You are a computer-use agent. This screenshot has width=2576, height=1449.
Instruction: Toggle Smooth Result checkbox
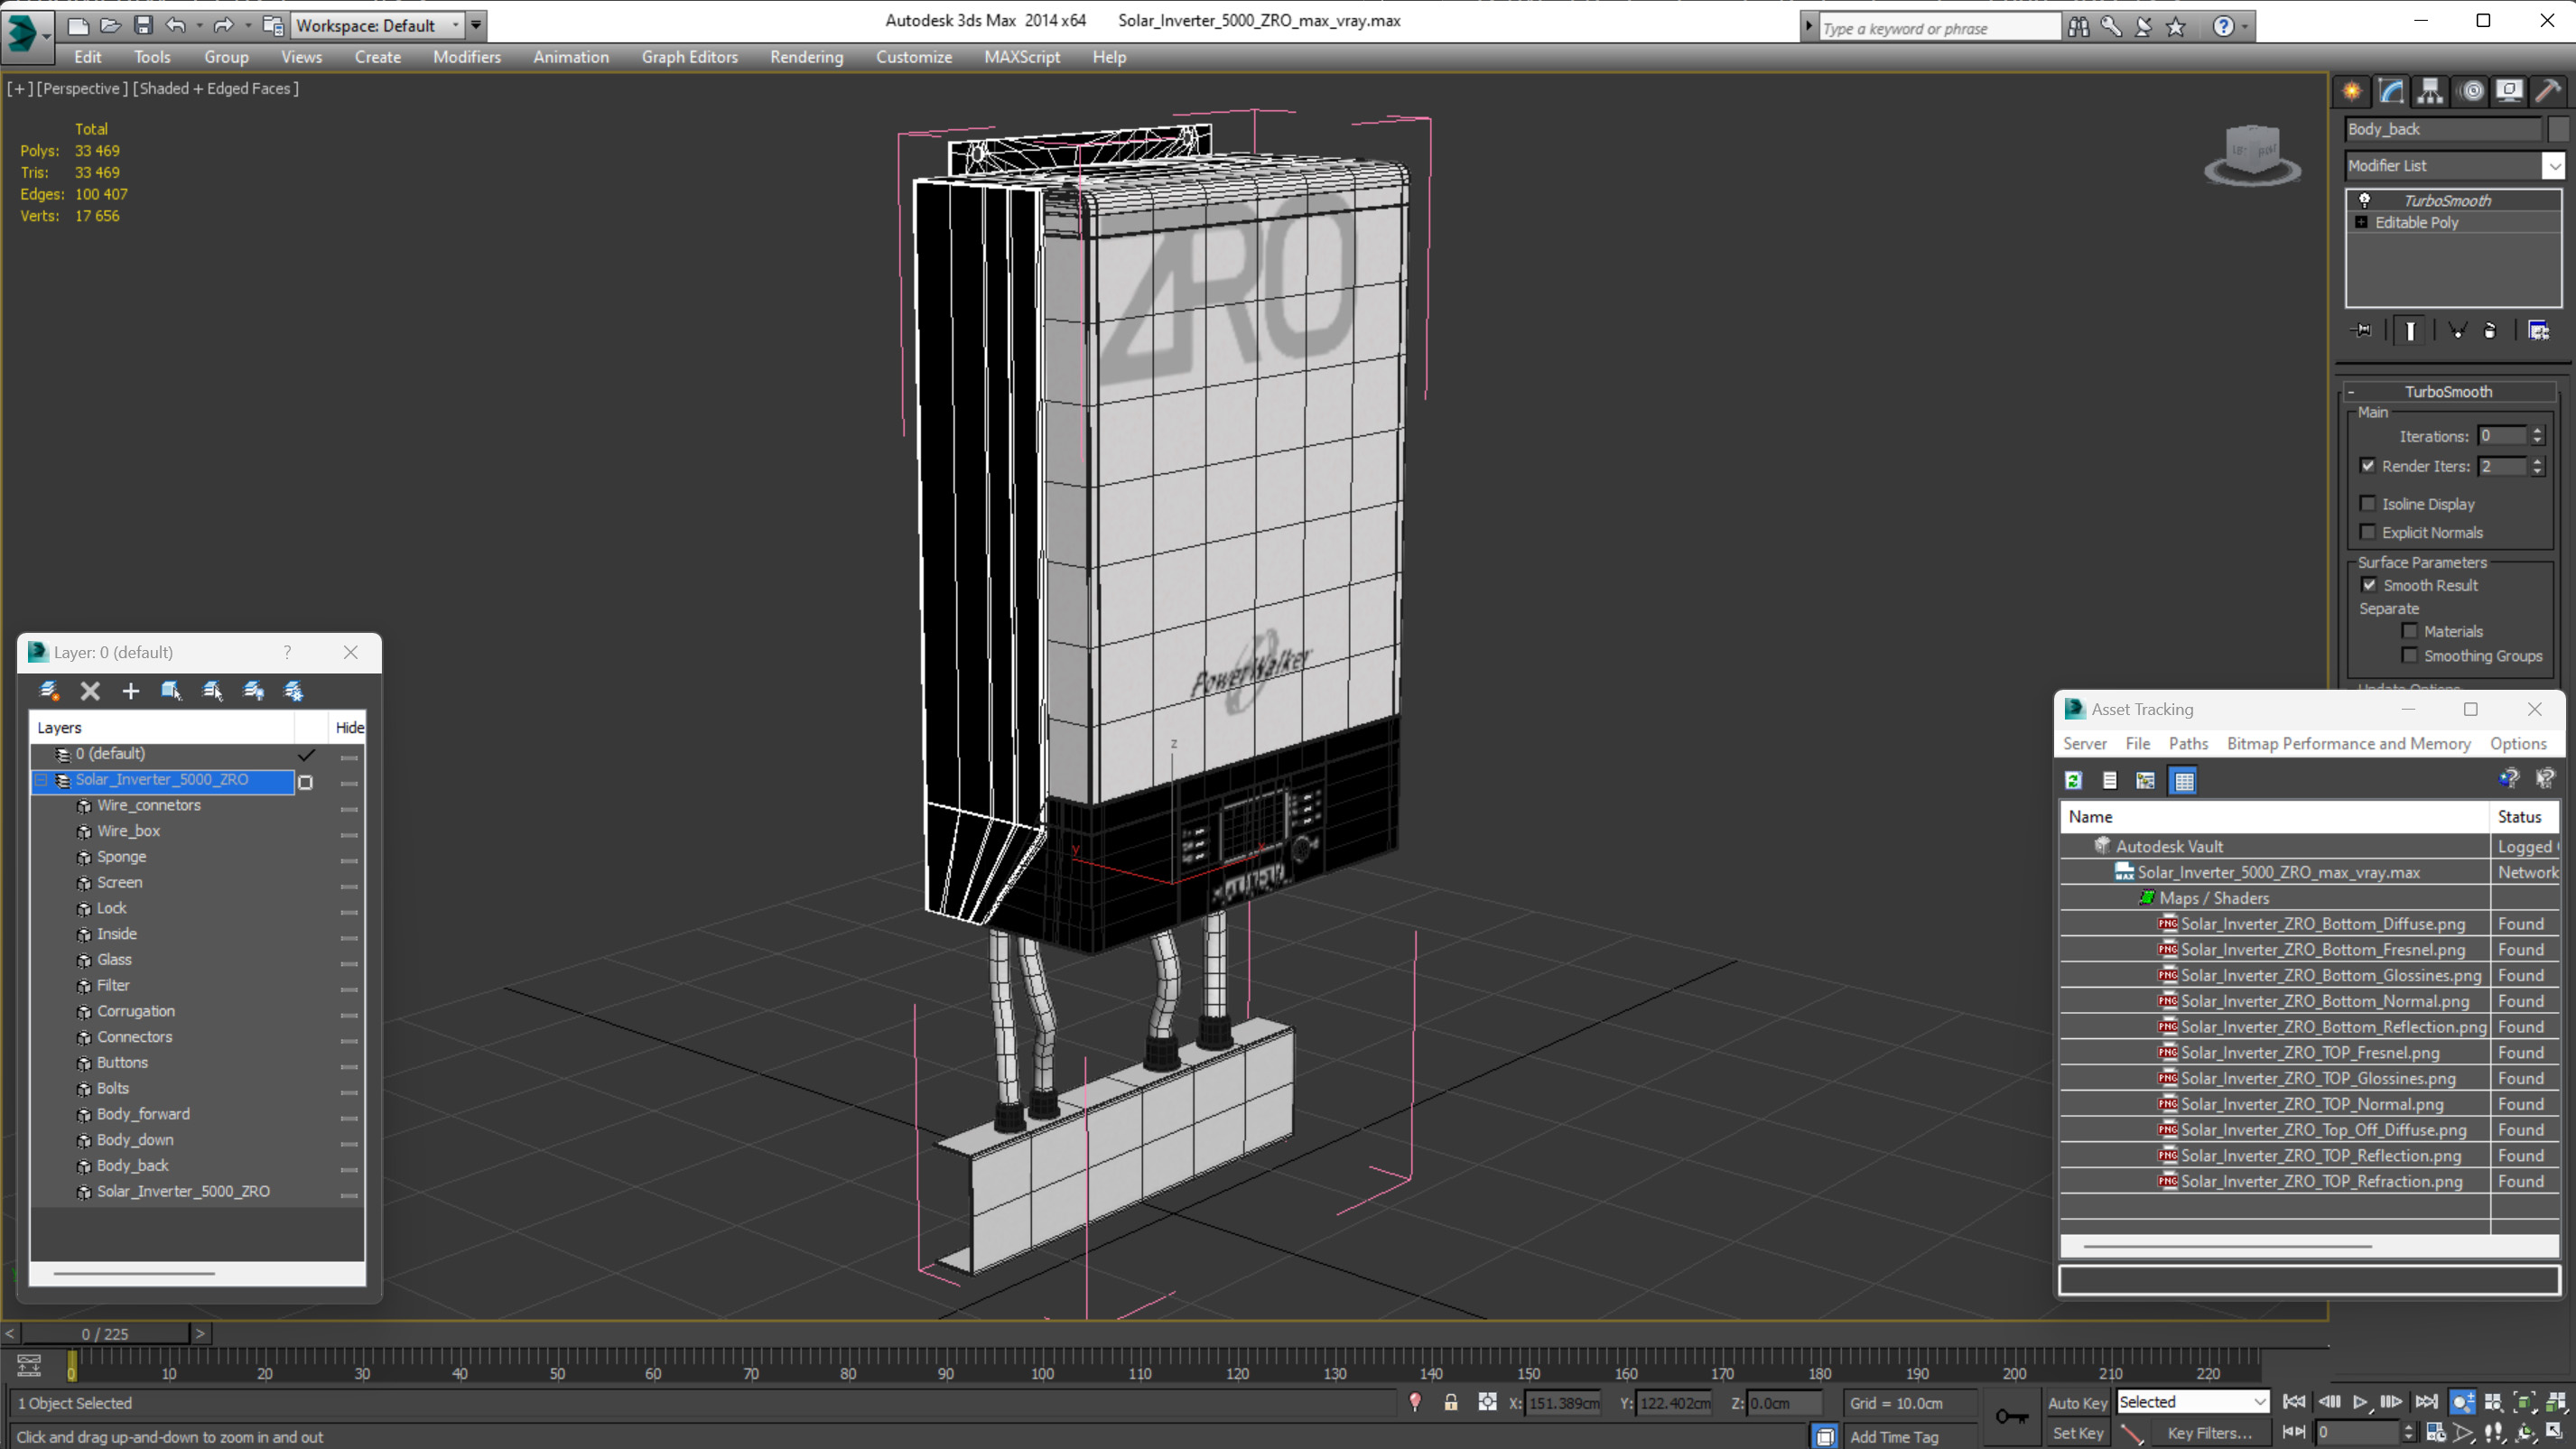[x=2369, y=585]
